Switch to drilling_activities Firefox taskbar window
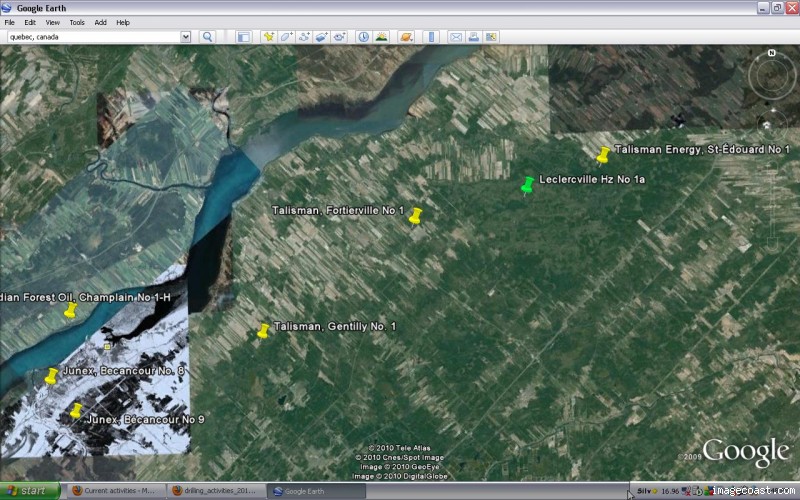800x500 pixels. click(216, 491)
